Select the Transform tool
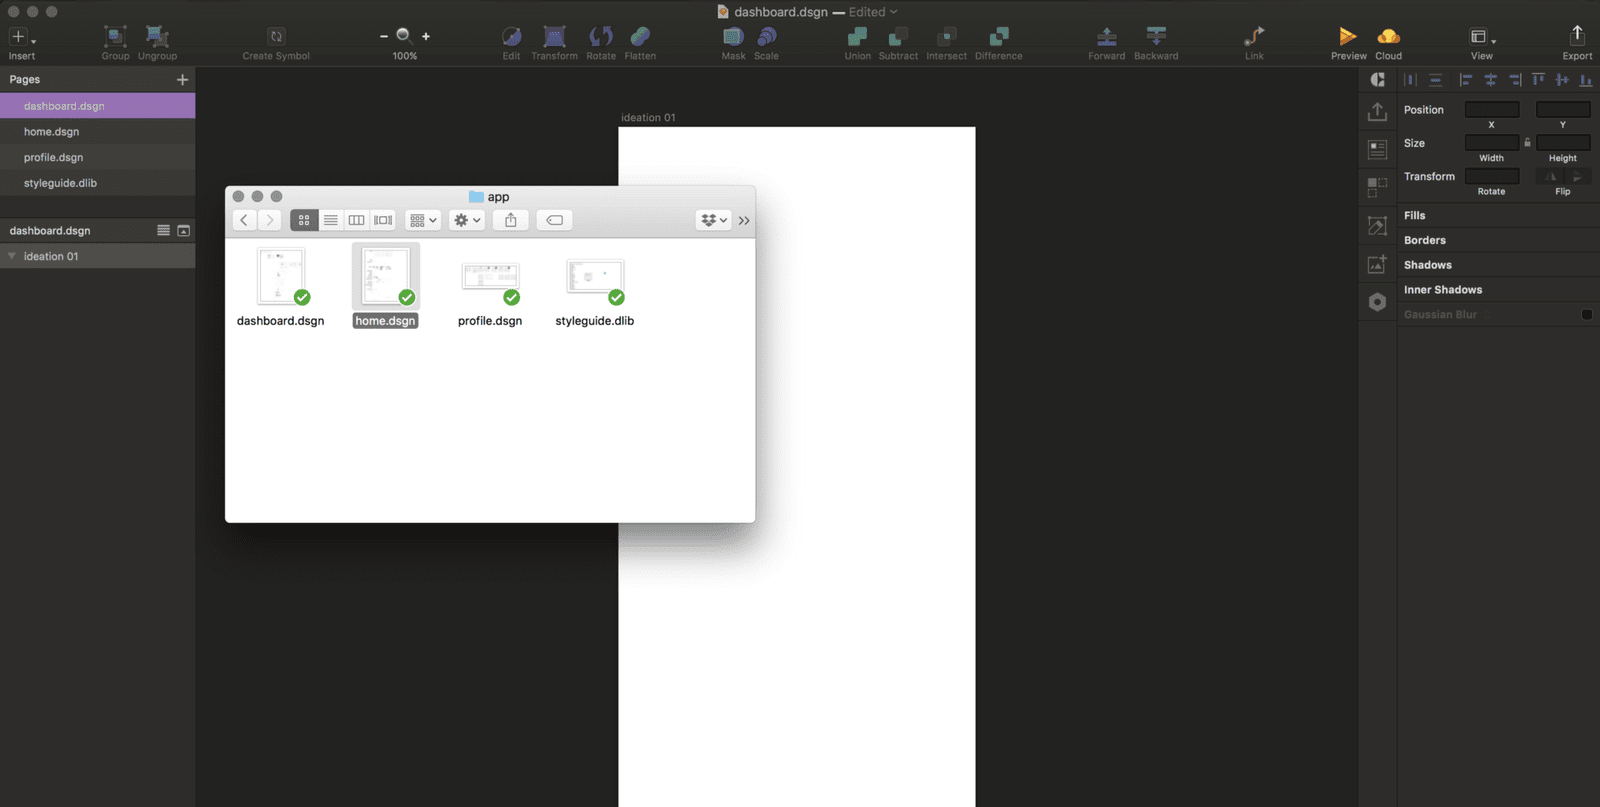Viewport: 1600px width, 807px height. [554, 37]
